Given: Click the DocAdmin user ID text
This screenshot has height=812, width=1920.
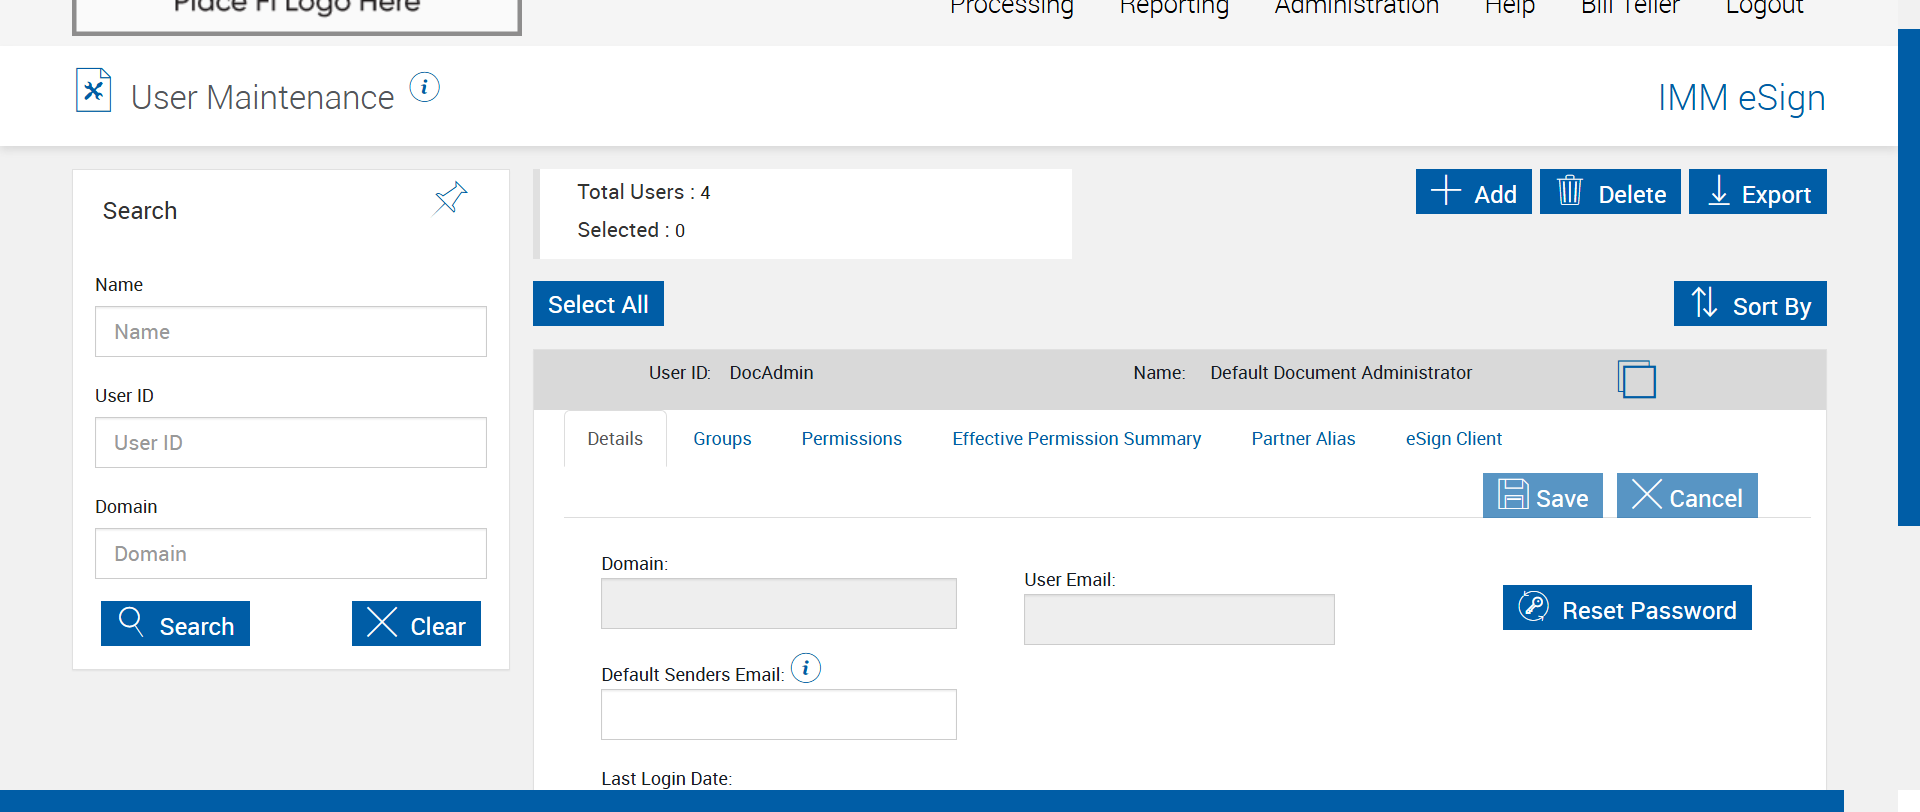Looking at the screenshot, I should click(x=771, y=373).
